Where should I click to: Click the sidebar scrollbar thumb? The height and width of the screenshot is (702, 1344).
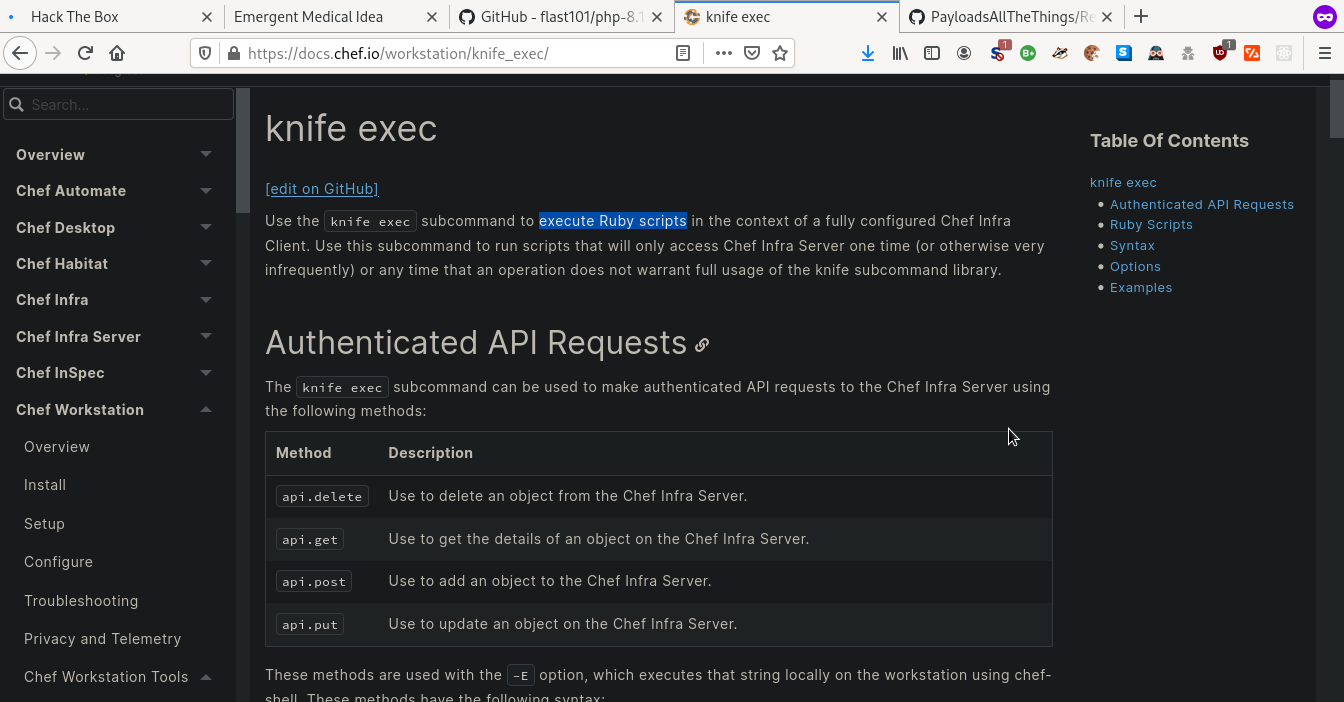coord(242,150)
